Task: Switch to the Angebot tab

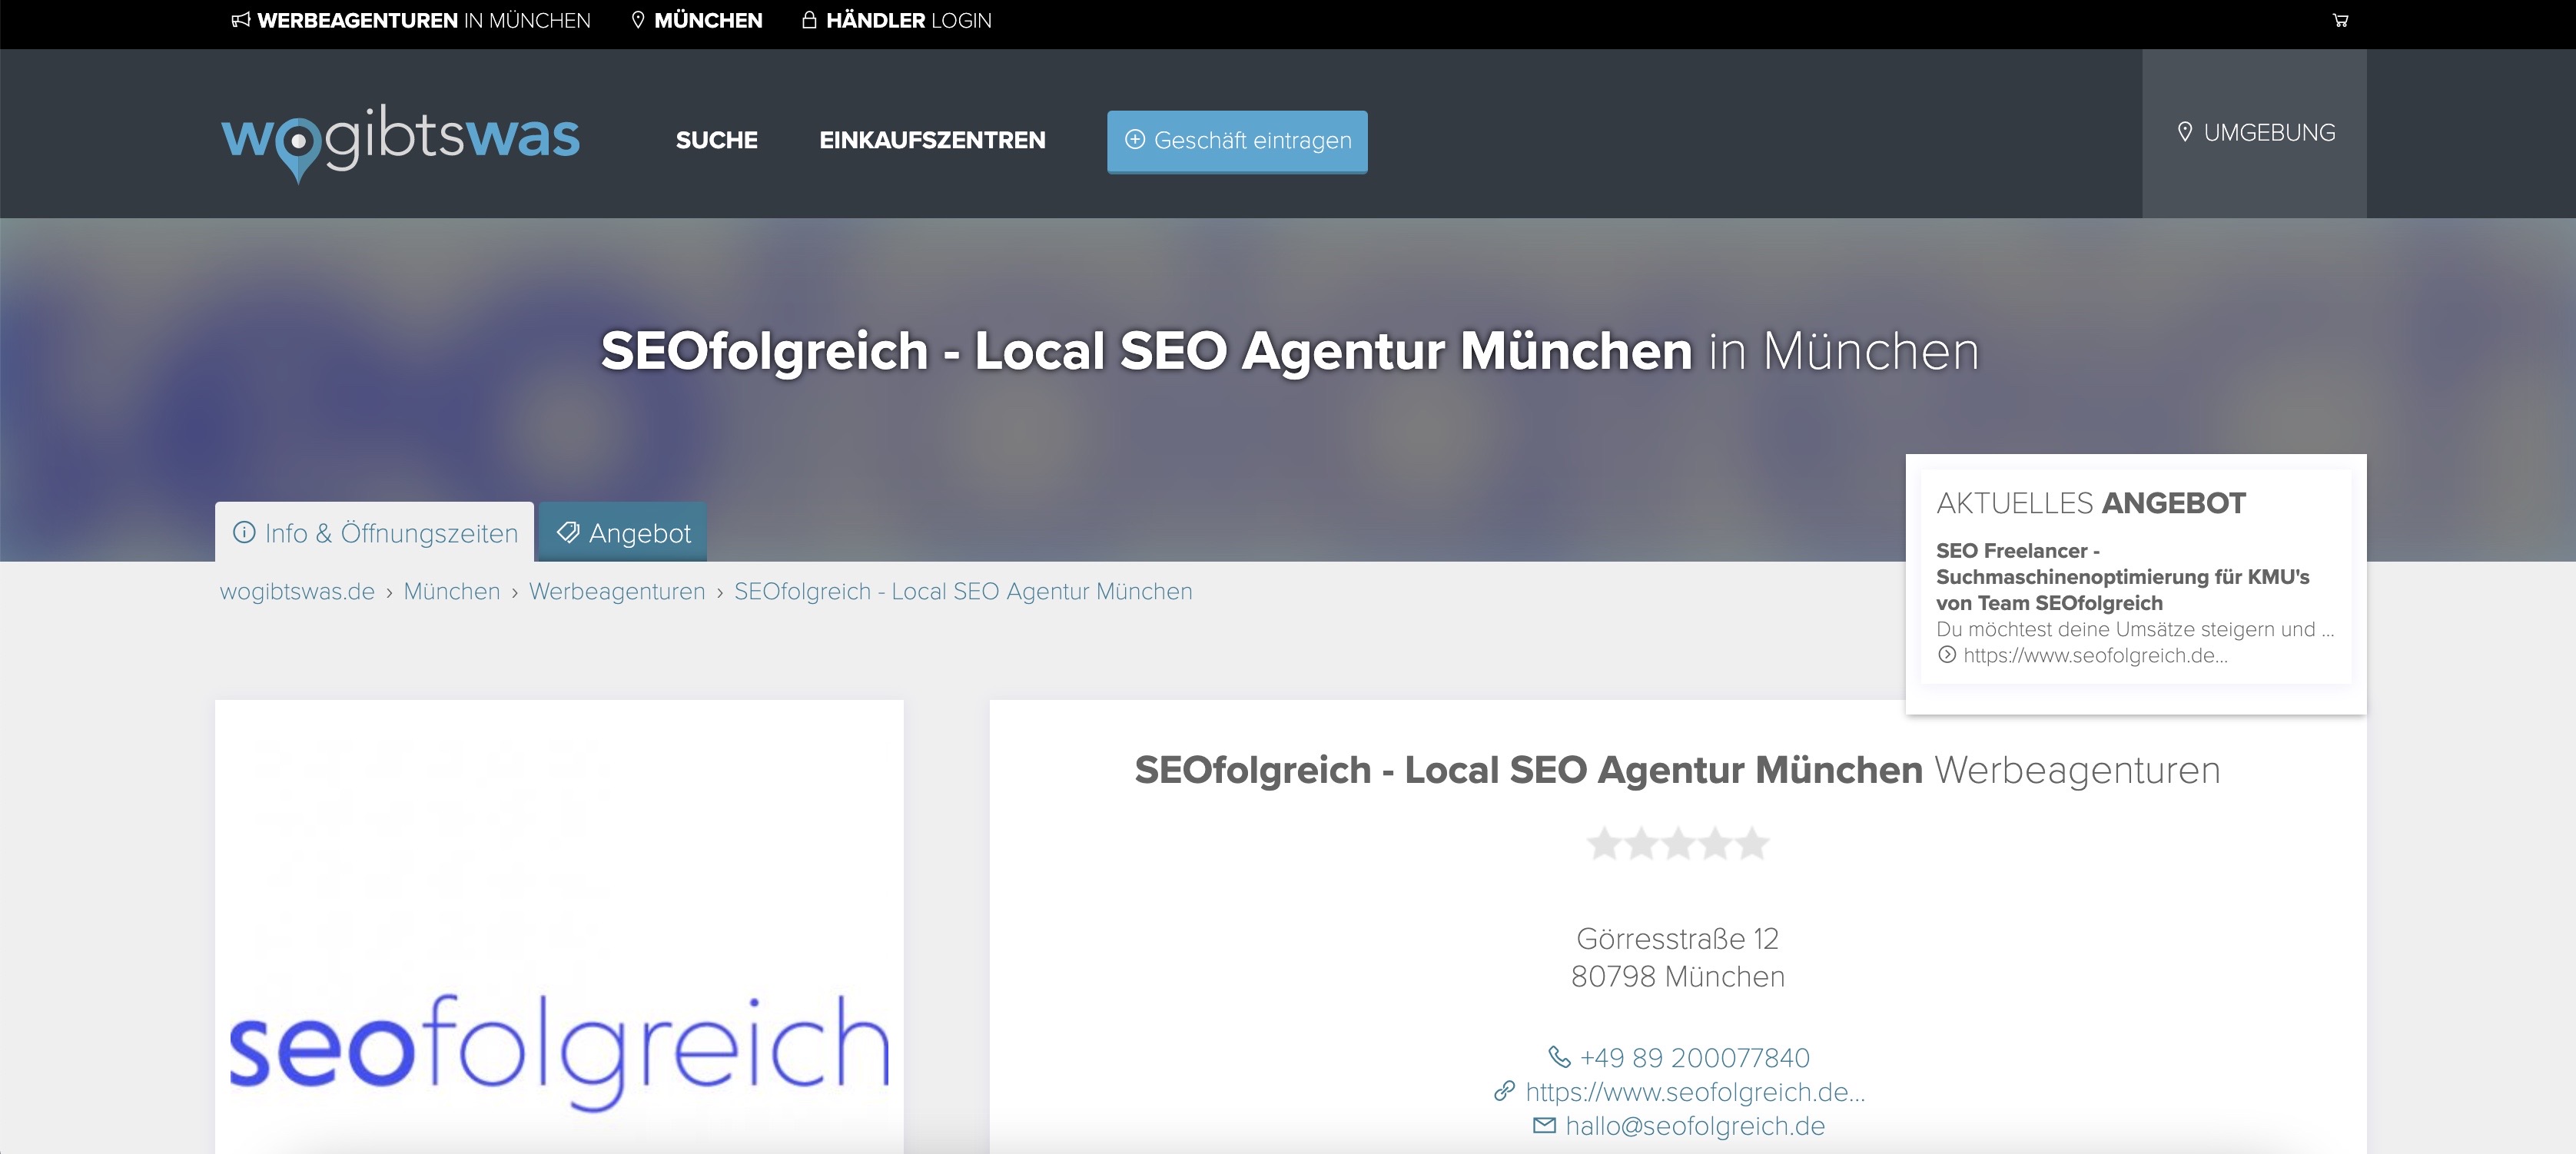Action: pyautogui.click(x=623, y=532)
